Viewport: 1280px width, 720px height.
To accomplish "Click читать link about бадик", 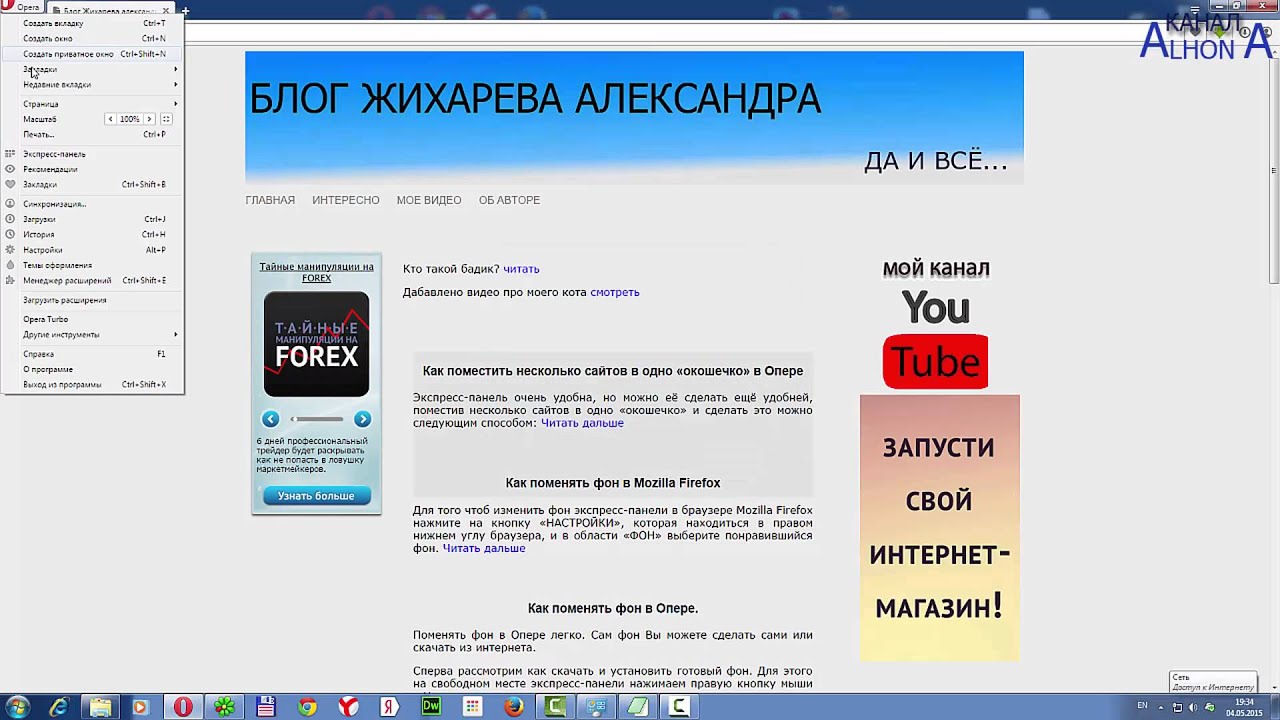I will pos(521,269).
